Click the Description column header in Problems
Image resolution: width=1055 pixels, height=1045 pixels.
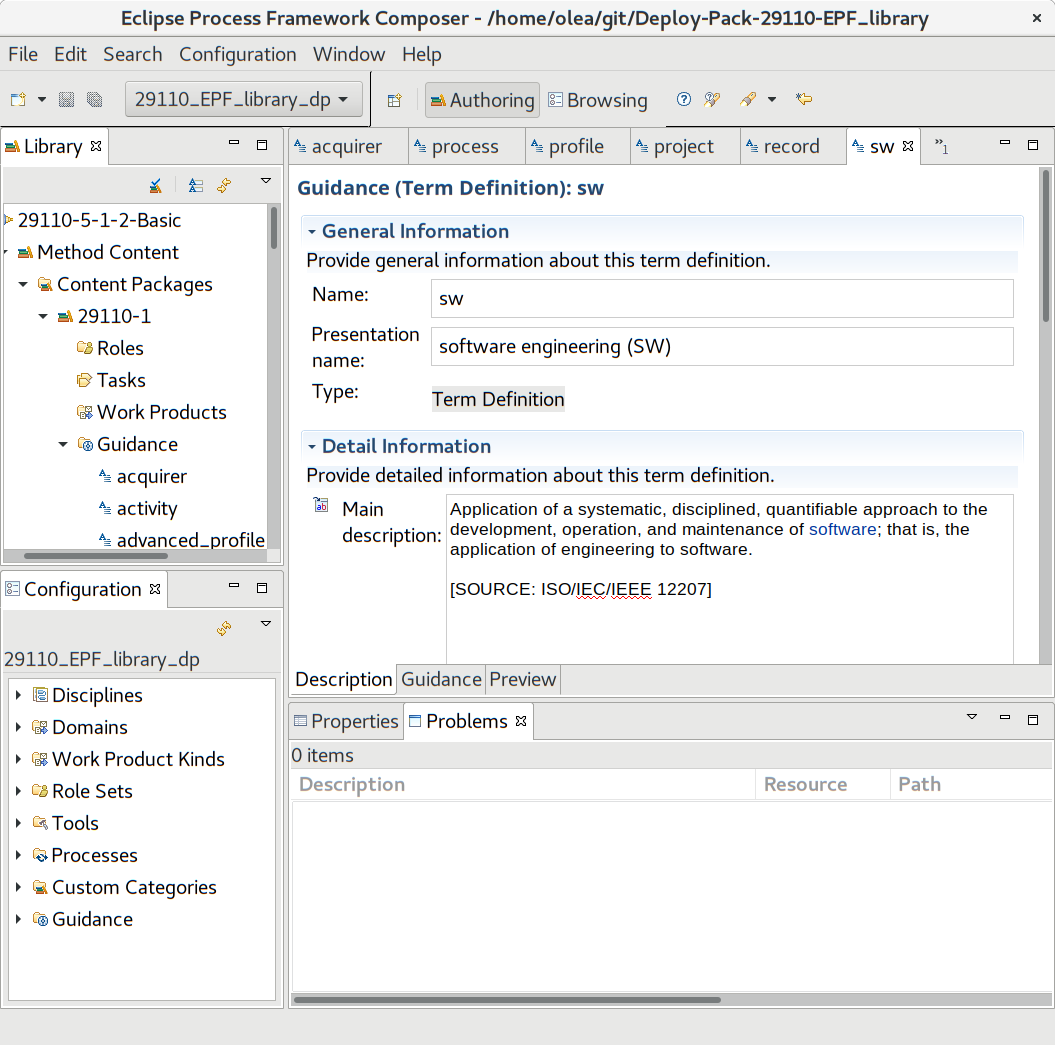tap(523, 785)
